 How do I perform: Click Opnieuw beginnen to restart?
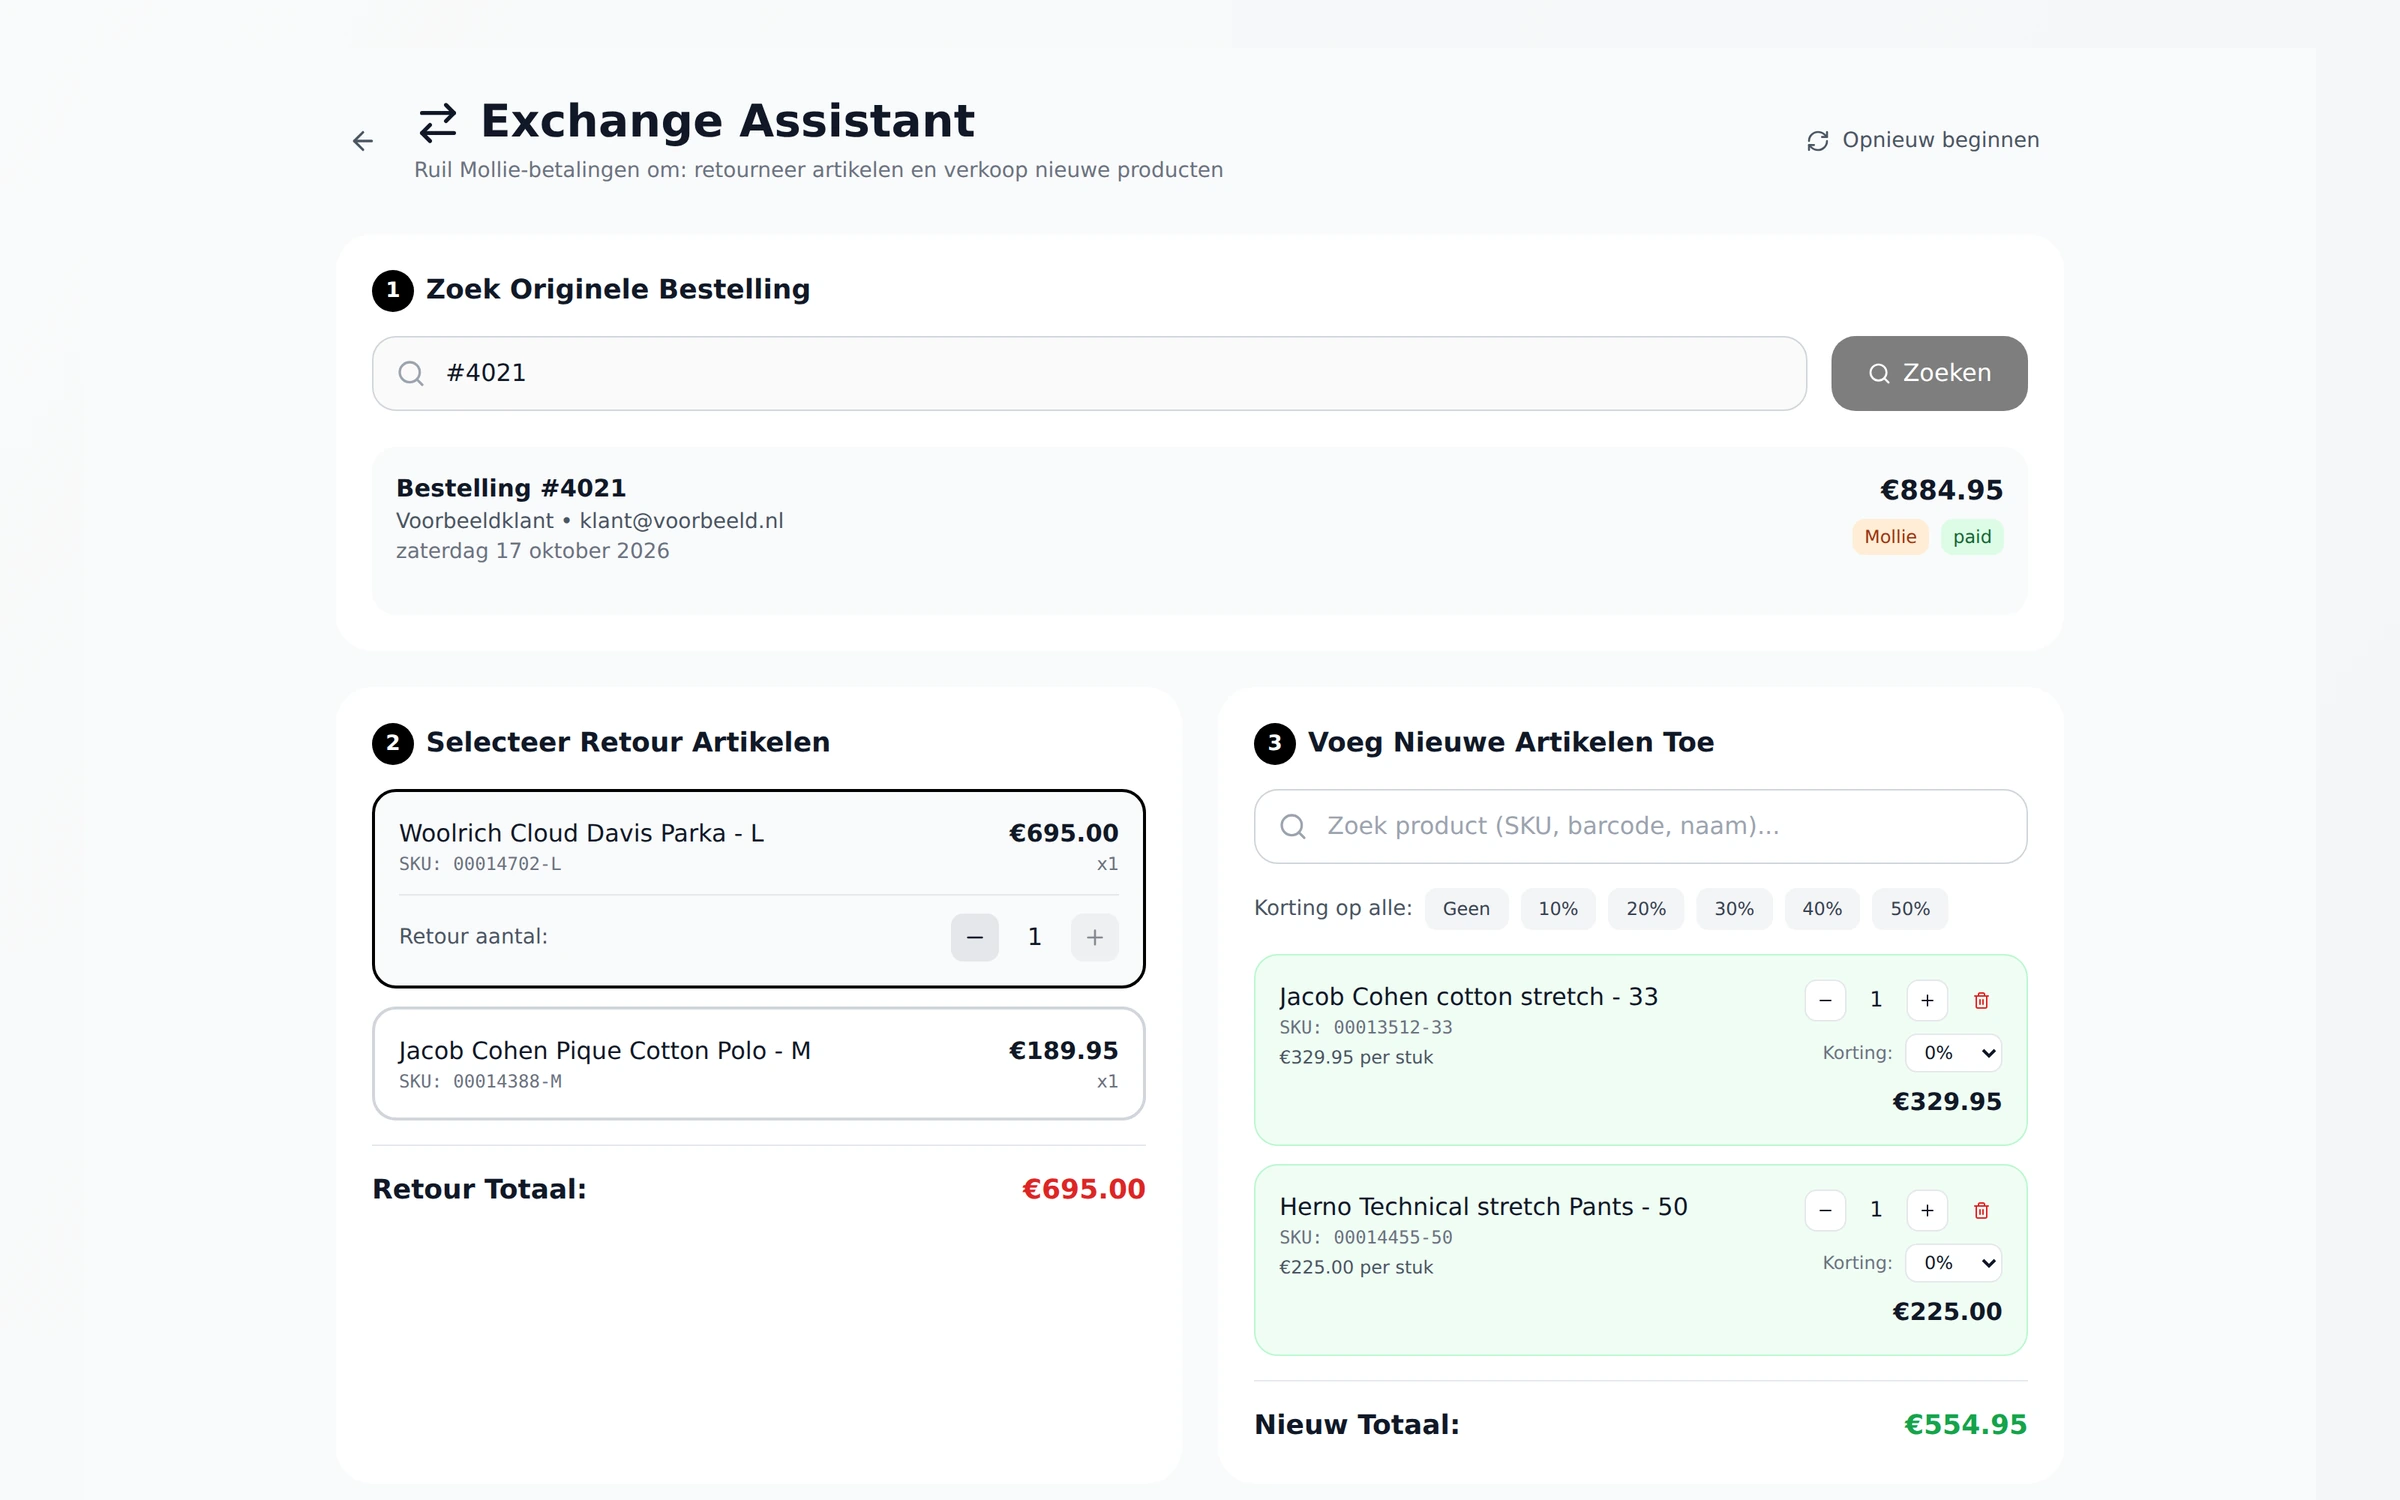1922,140
